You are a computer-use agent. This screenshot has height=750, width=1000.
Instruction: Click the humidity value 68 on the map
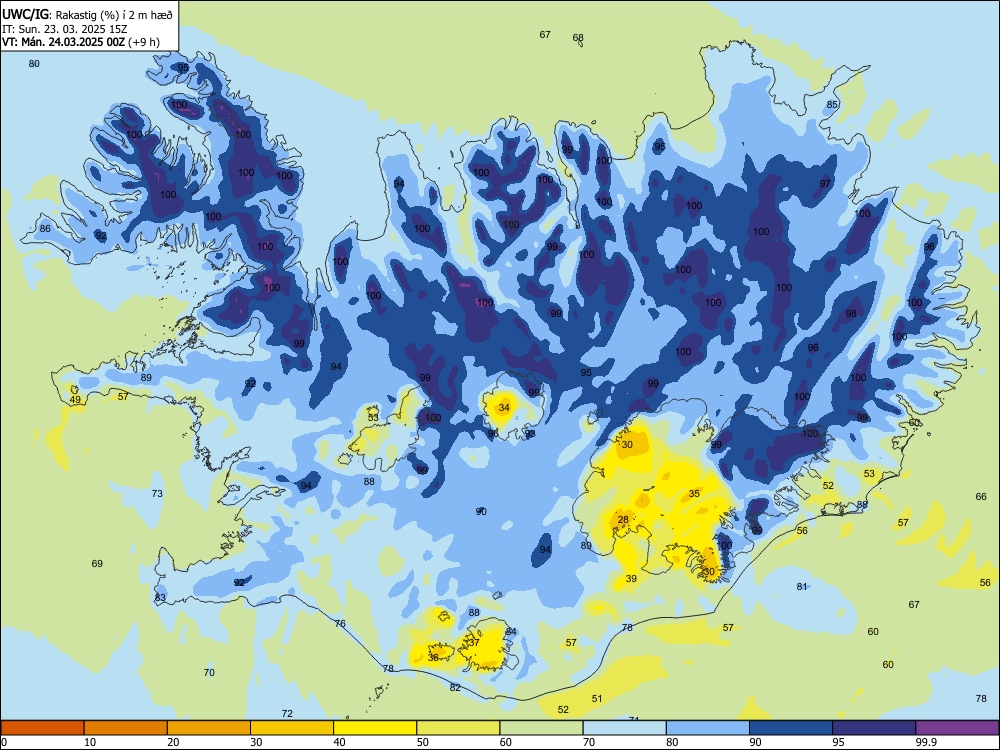[x=578, y=38]
